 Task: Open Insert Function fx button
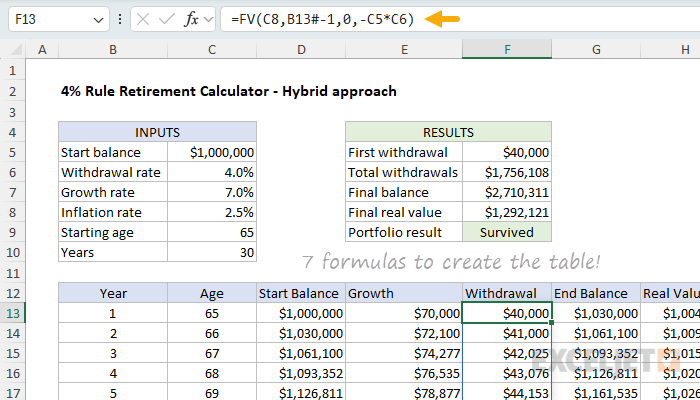(x=192, y=19)
